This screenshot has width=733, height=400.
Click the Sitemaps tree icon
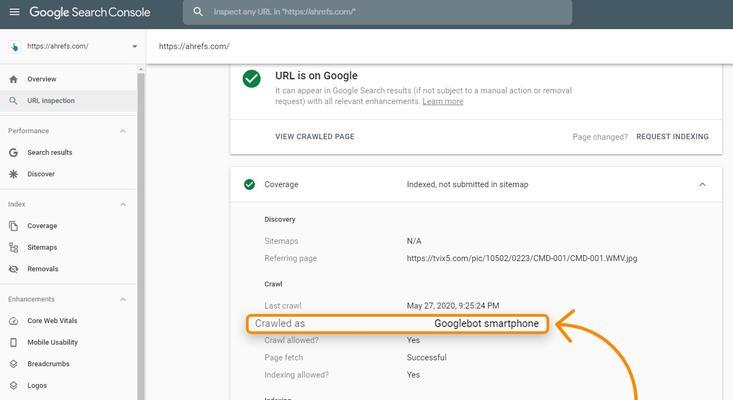[x=14, y=248]
